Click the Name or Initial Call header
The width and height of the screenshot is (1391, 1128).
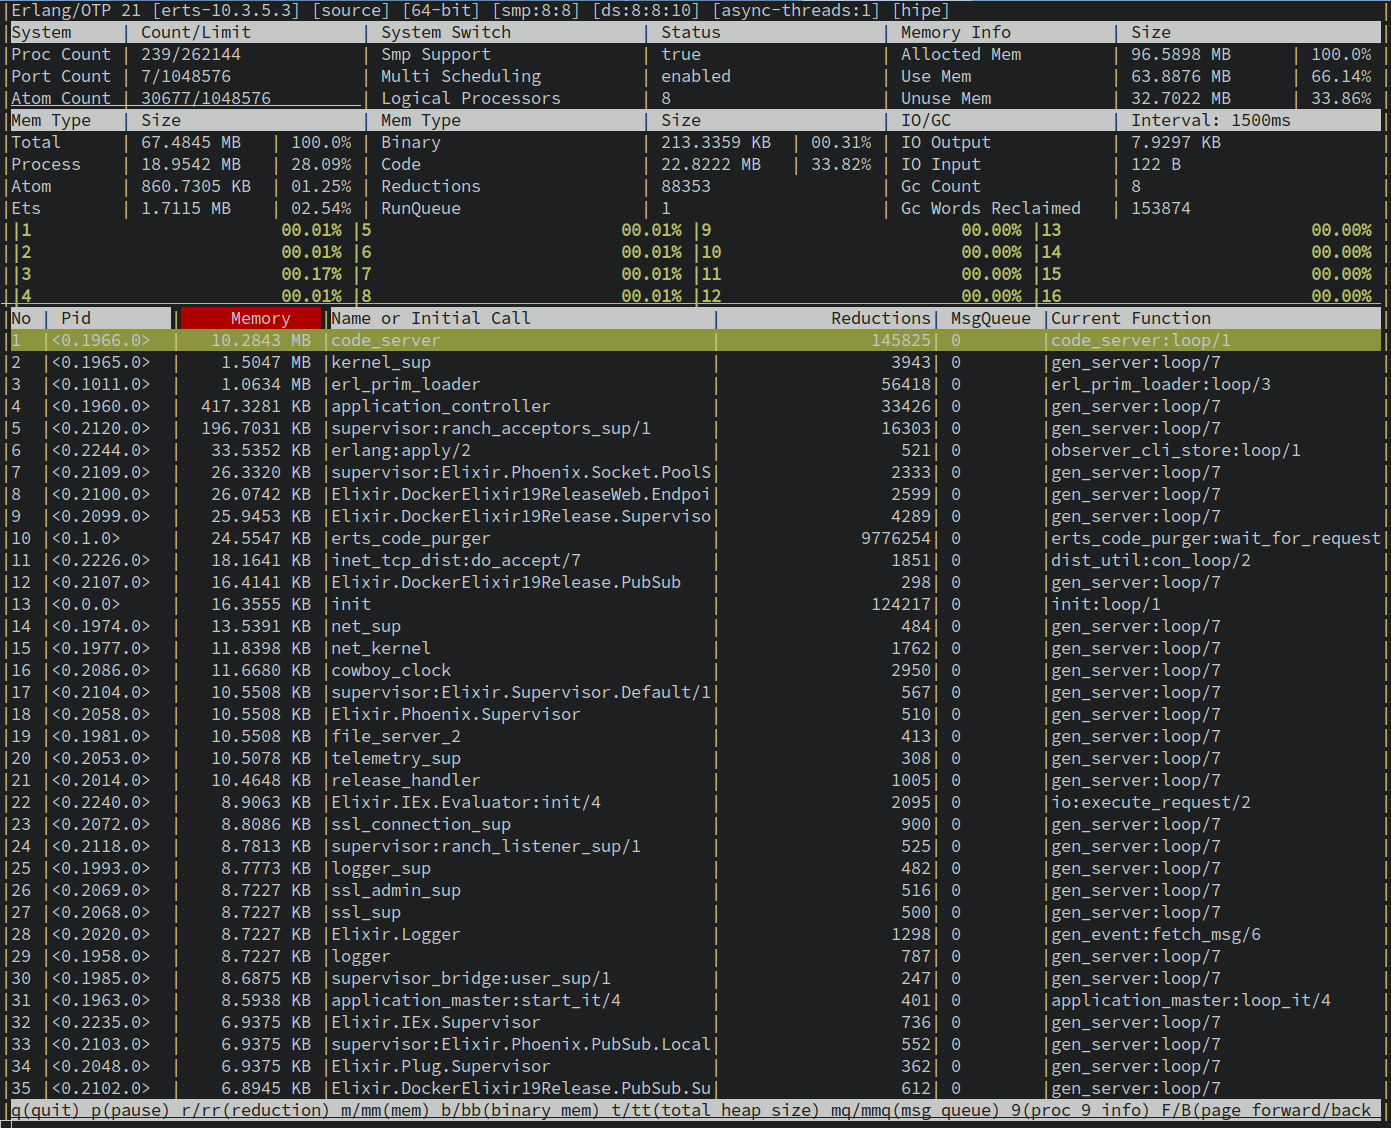431,318
